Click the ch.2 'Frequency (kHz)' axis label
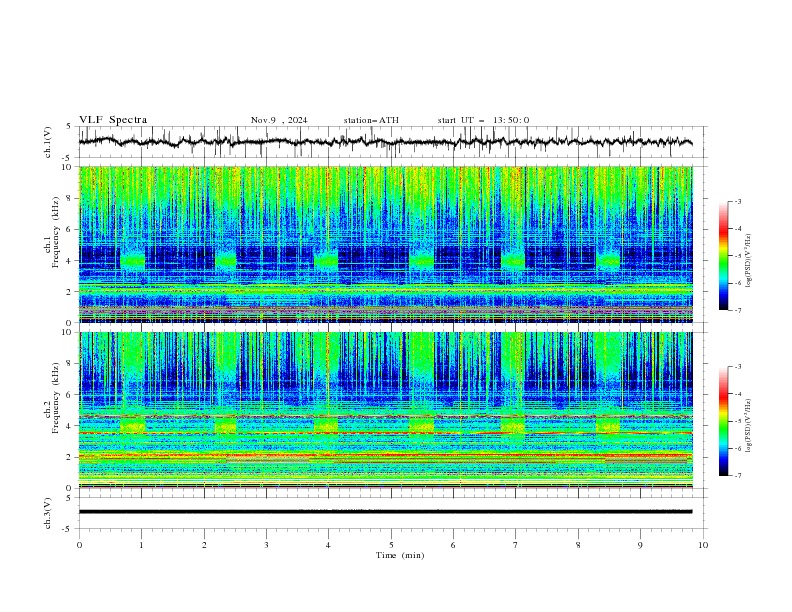792x612 pixels. (55, 398)
